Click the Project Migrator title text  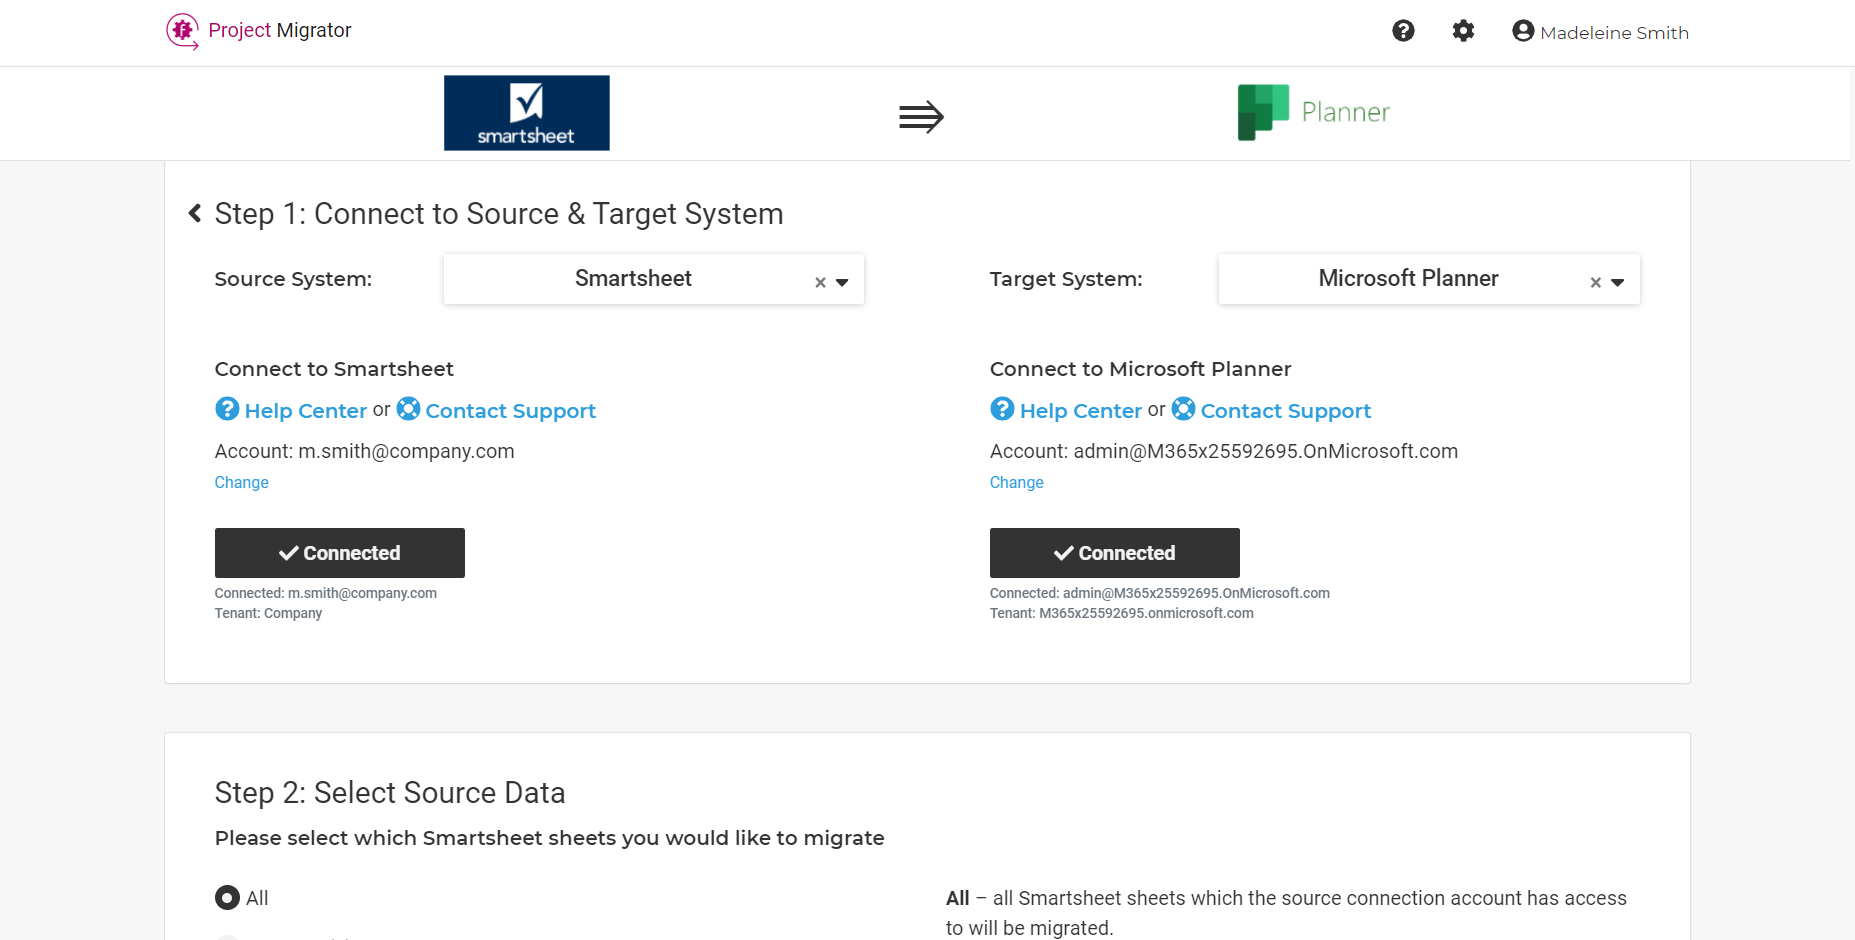(280, 31)
